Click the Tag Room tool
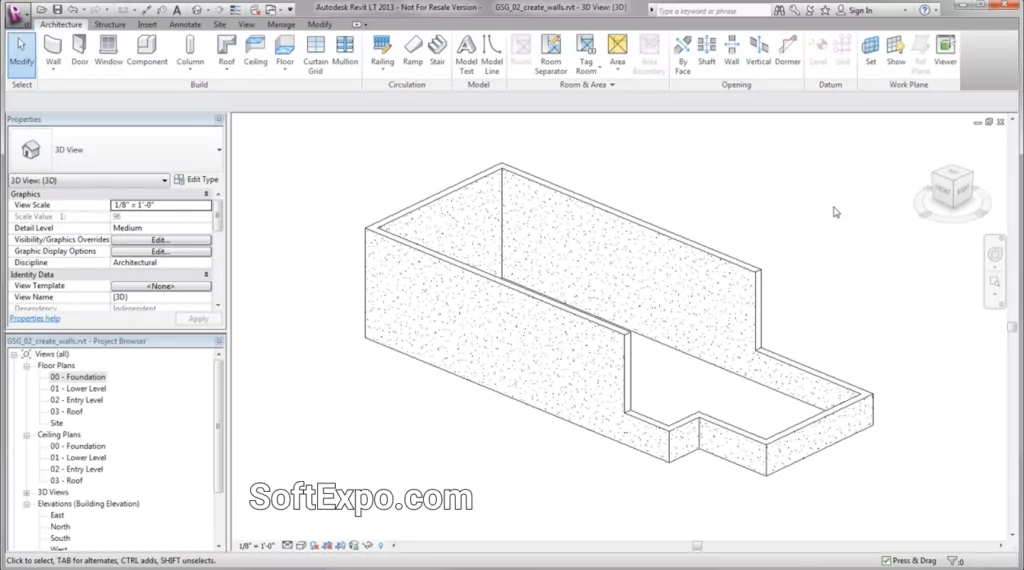This screenshot has width=1024, height=570. 586,55
